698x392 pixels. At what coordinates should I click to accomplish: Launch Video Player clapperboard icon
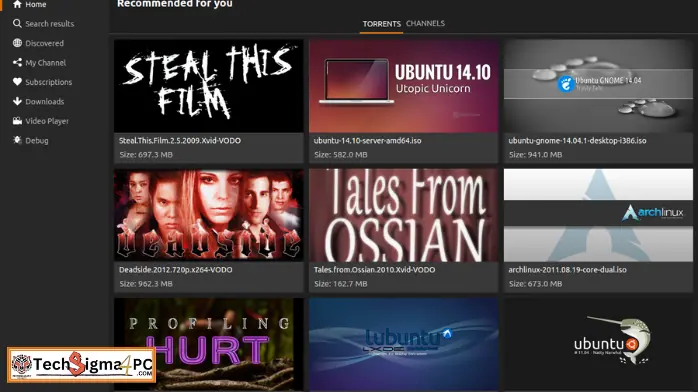(17, 121)
